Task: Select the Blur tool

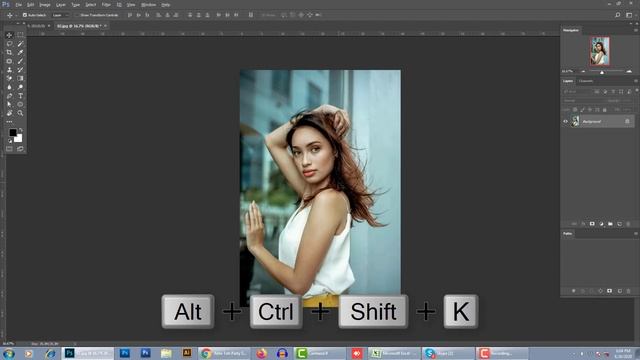Action: pyautogui.click(x=9, y=87)
